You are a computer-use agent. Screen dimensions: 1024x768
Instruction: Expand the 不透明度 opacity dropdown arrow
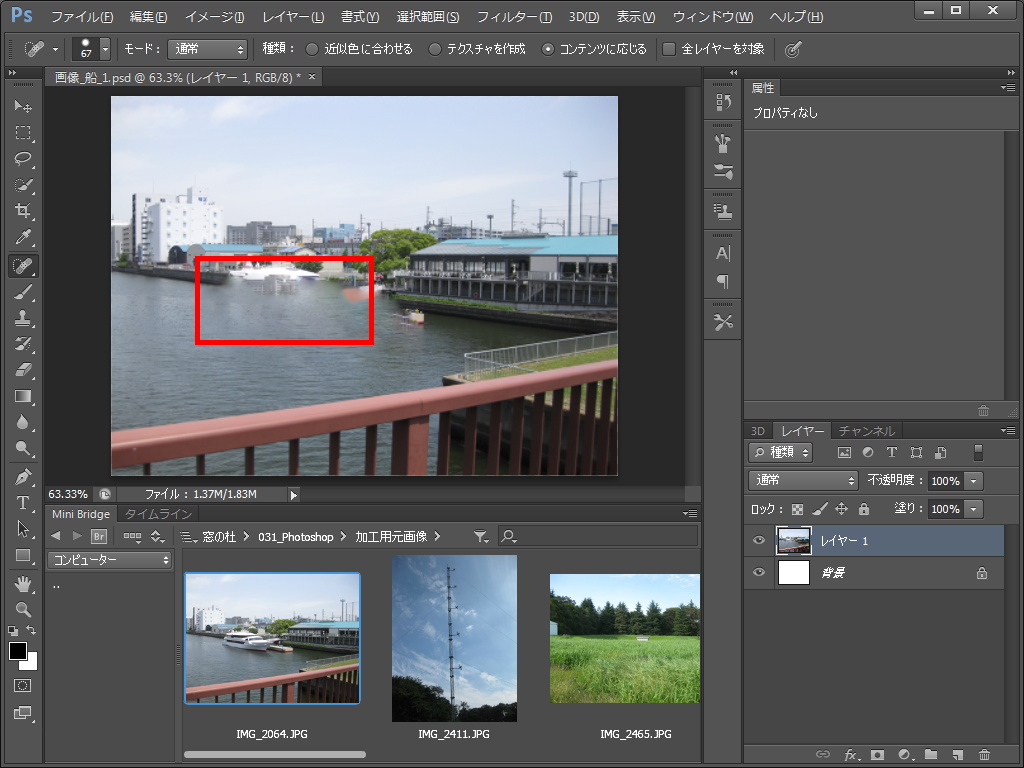(x=974, y=481)
